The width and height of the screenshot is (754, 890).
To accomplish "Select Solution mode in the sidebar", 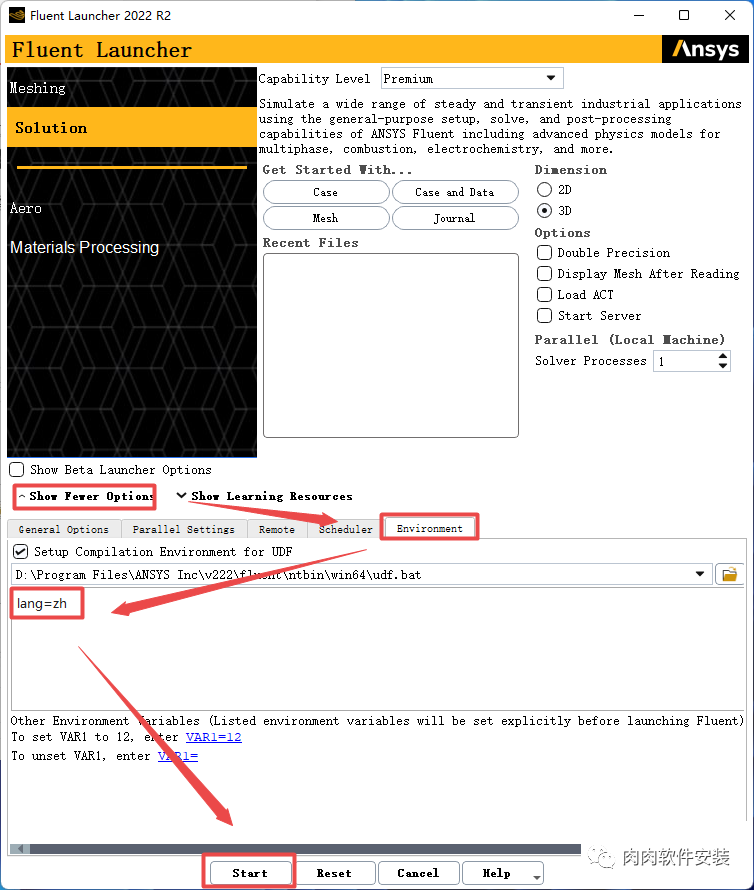I will [x=132, y=127].
